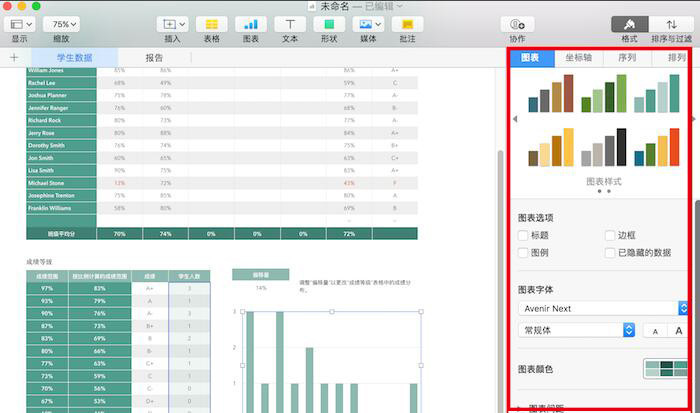Click the 形状 shape toolbar icon
The width and height of the screenshot is (700, 413).
pos(329,24)
